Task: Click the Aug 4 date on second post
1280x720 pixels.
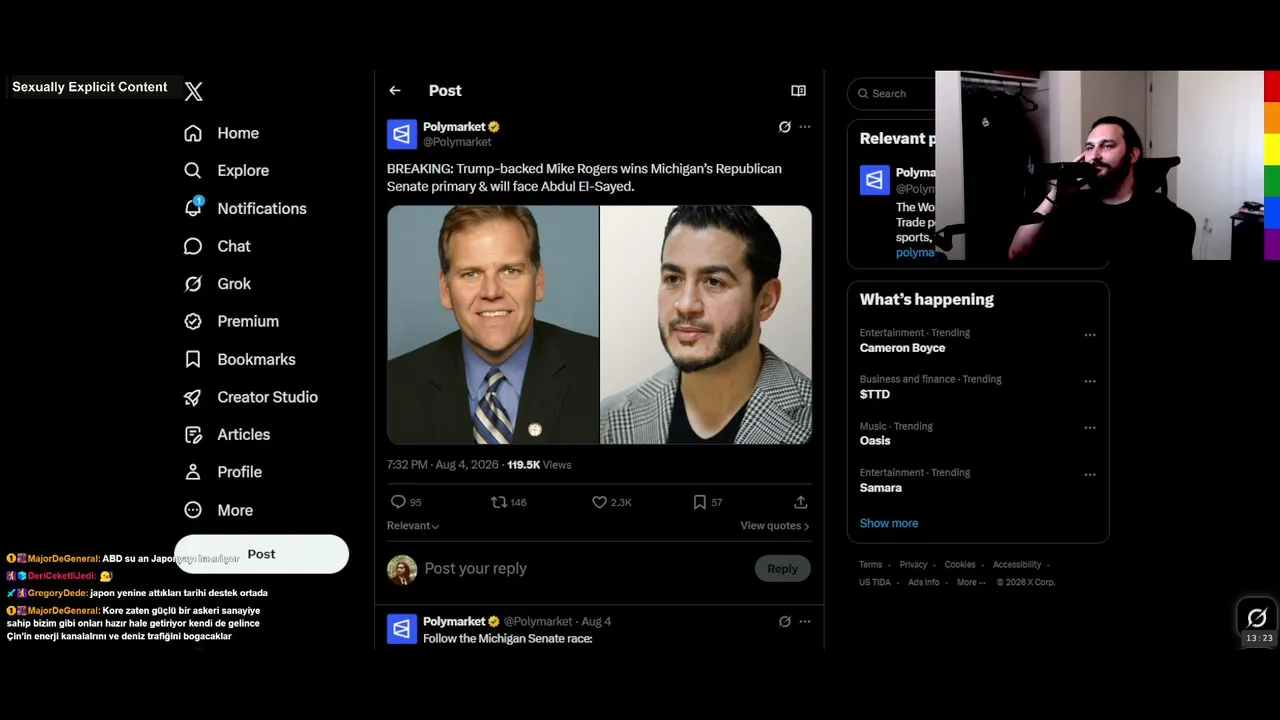Action: point(596,622)
